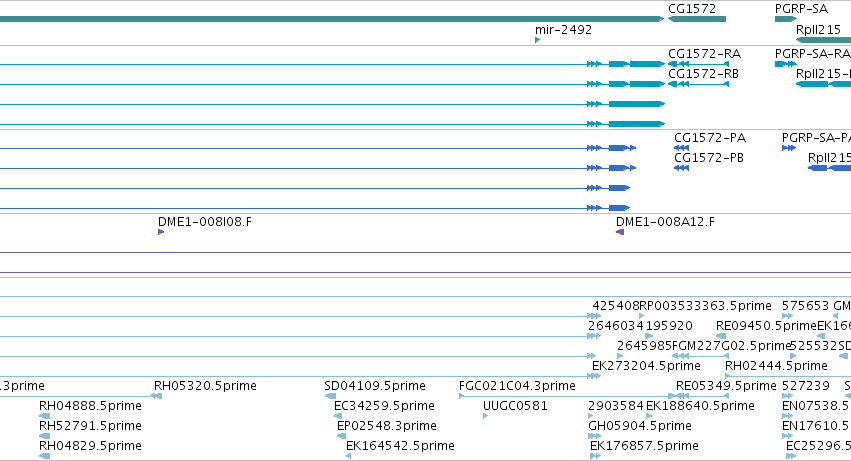Click the RH04888.5prime label

[x=90, y=406]
